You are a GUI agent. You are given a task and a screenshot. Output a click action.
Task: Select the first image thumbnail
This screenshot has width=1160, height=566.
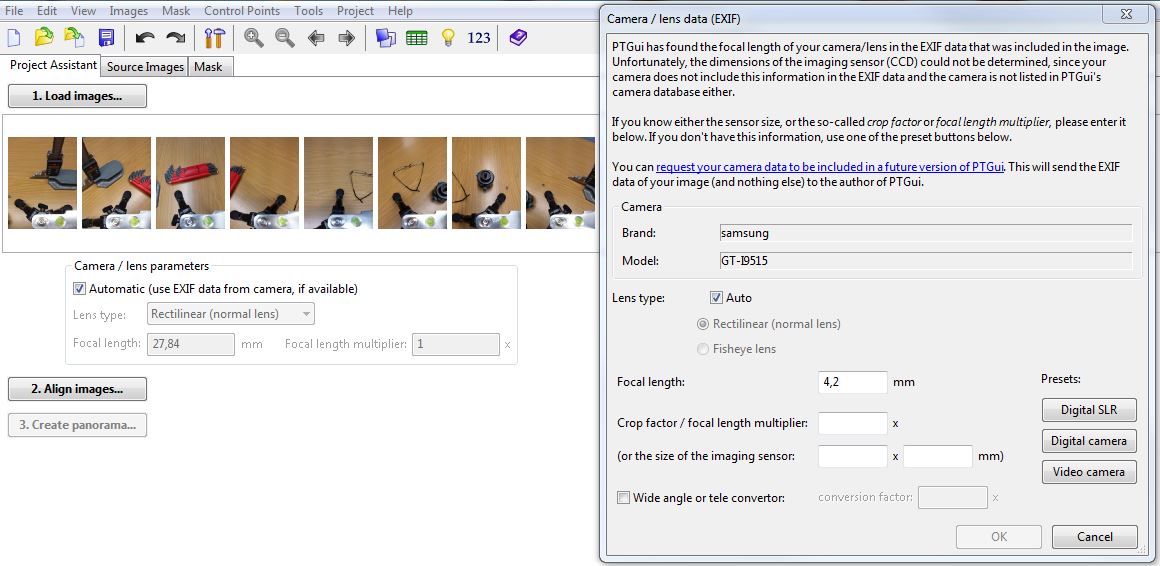42,183
